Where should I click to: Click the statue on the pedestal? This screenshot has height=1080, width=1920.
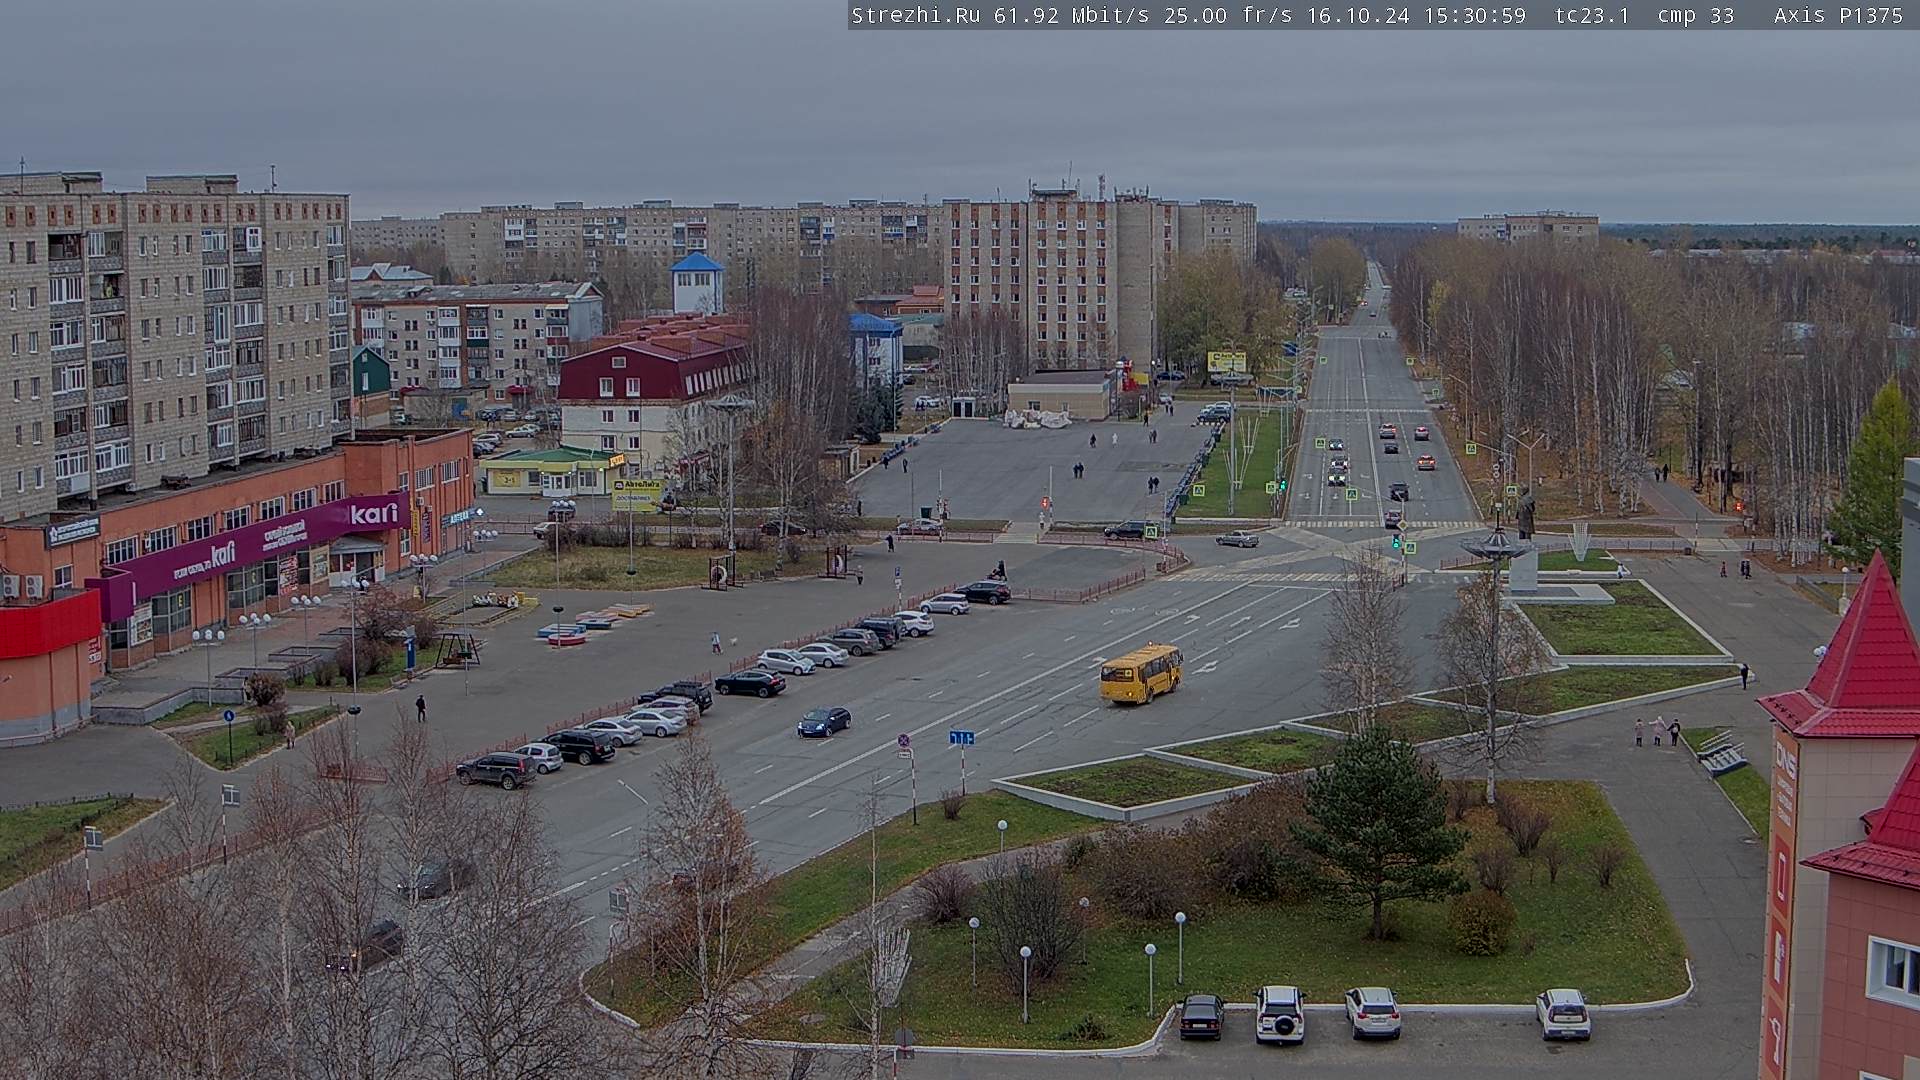coord(1525,516)
